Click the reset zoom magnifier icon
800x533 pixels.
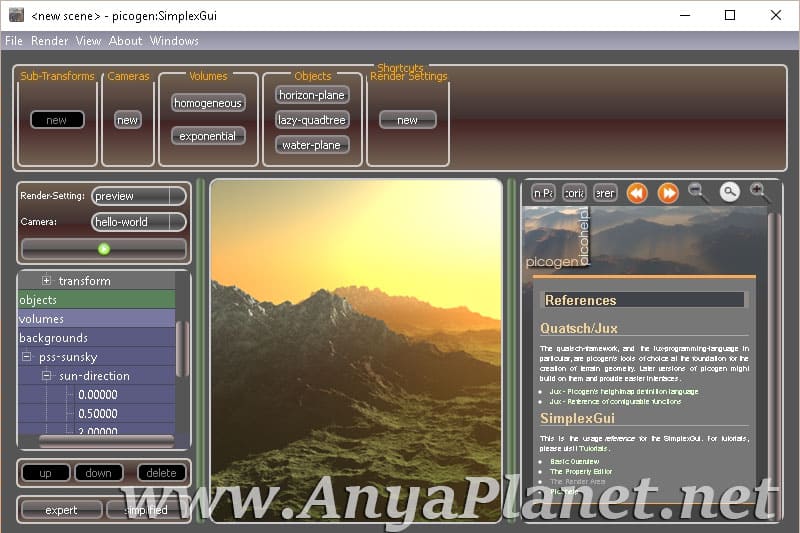click(730, 192)
